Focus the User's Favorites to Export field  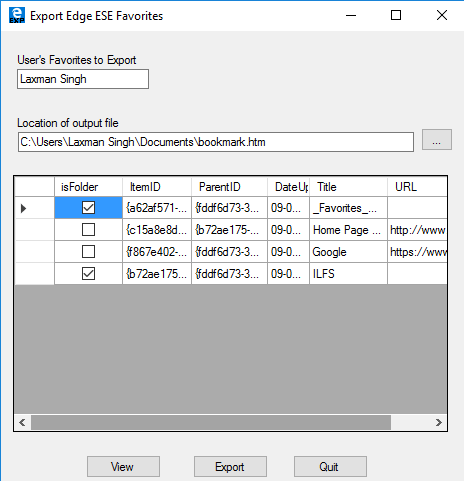coord(83,79)
